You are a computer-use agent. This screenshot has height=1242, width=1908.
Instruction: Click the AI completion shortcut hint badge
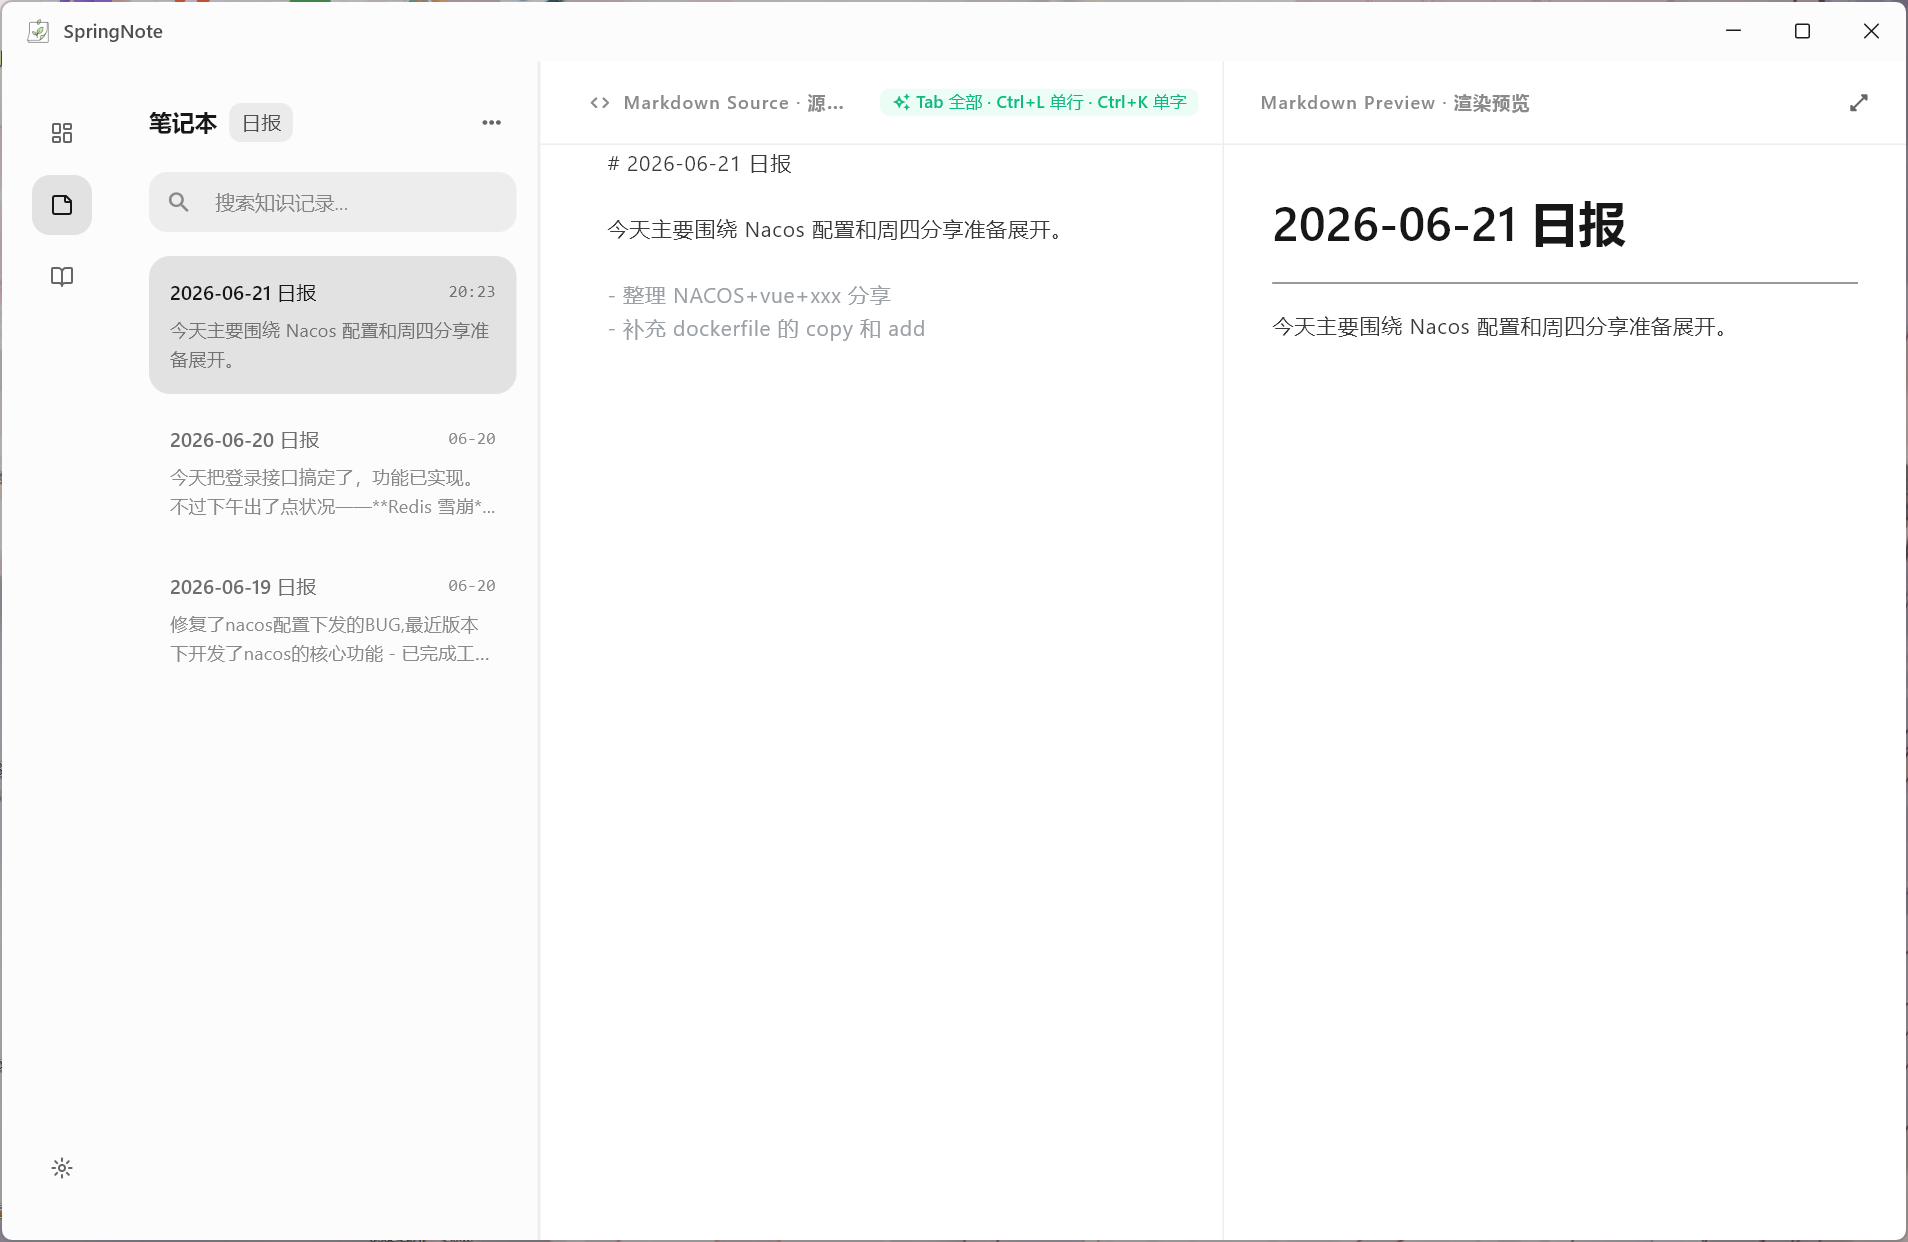1039,102
